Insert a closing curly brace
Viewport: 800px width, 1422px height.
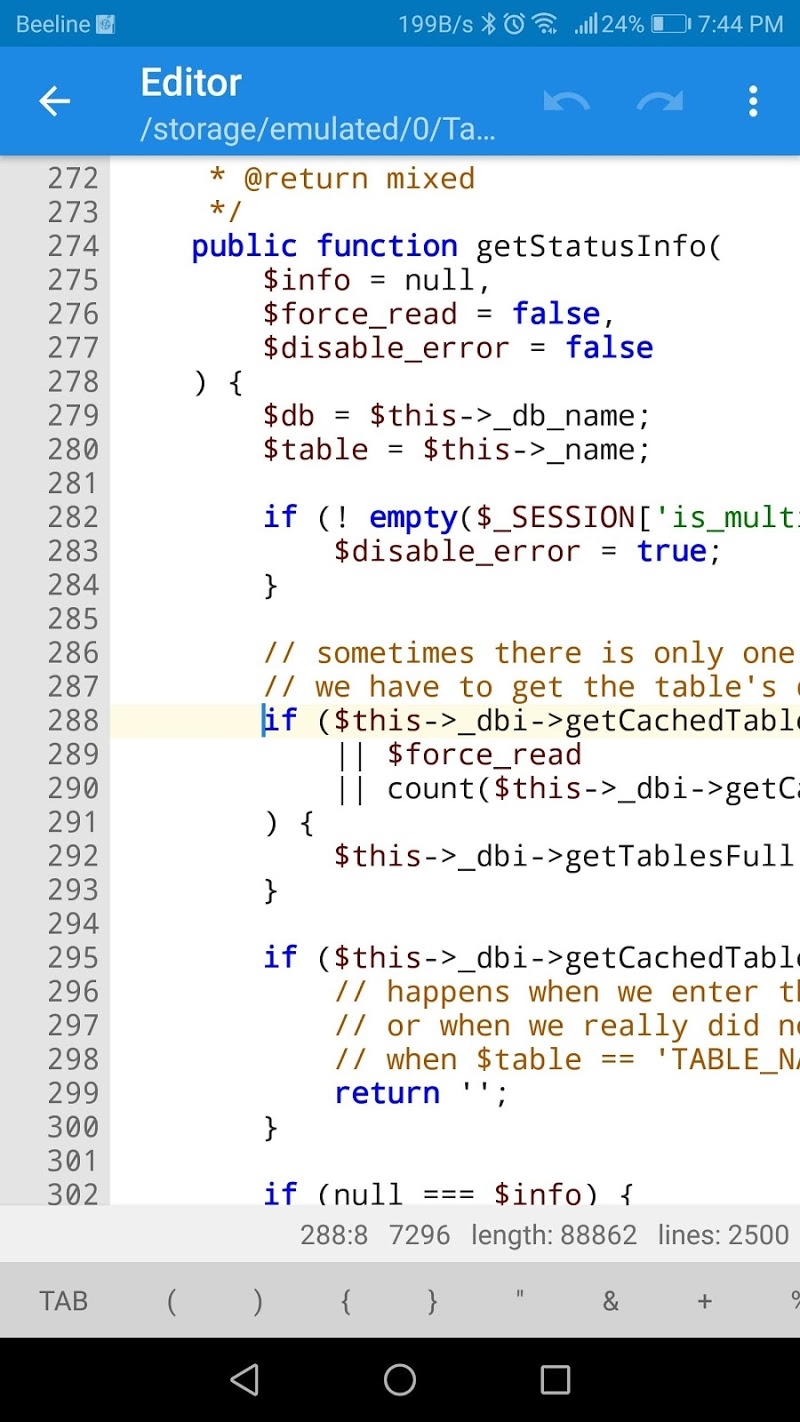tap(430, 1300)
